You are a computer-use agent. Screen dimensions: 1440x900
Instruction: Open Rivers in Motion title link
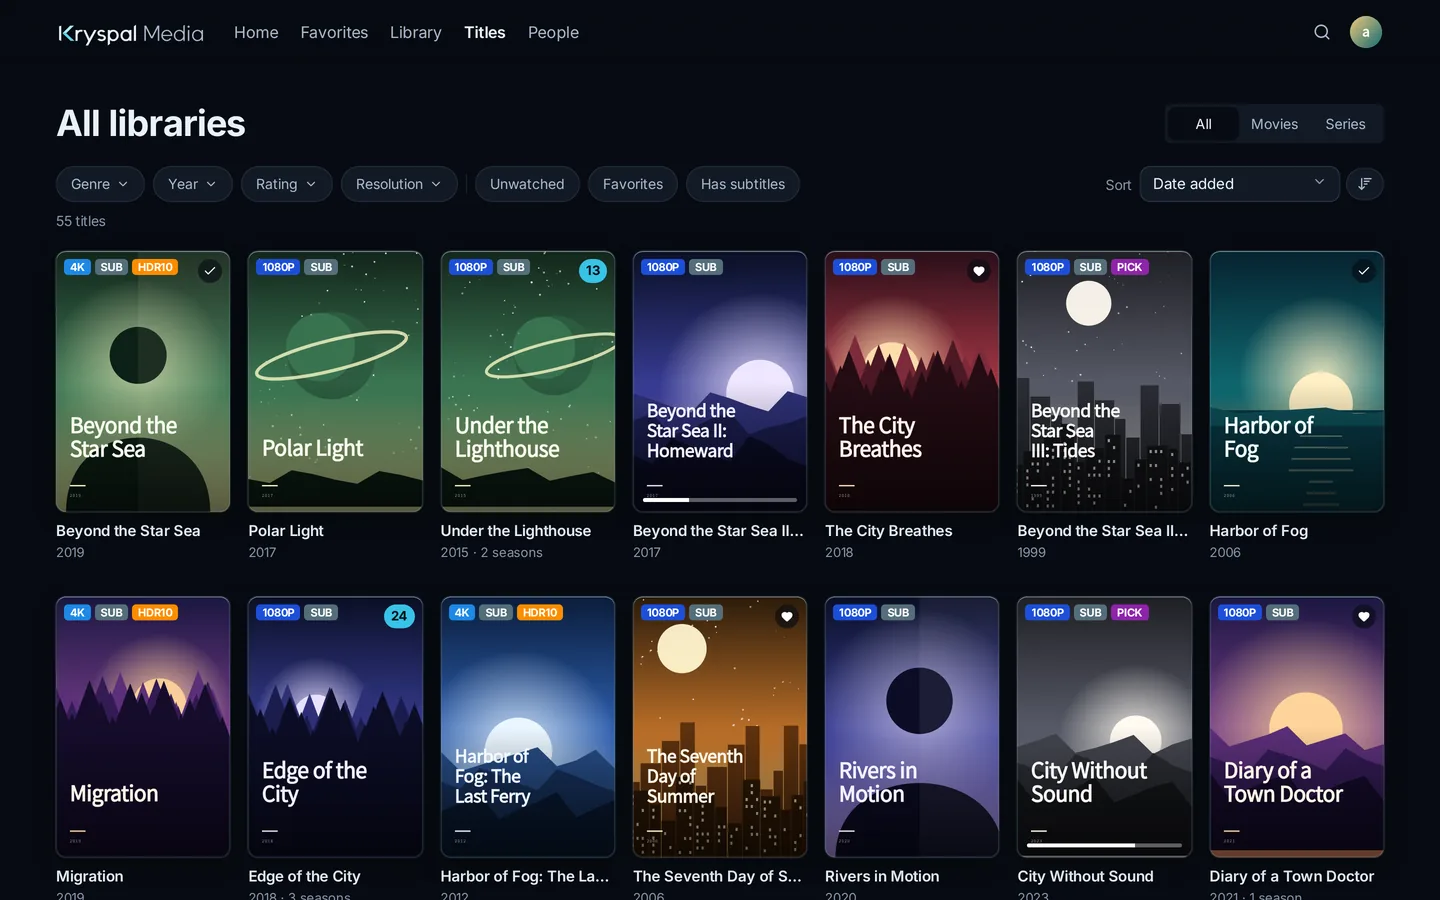[882, 876]
